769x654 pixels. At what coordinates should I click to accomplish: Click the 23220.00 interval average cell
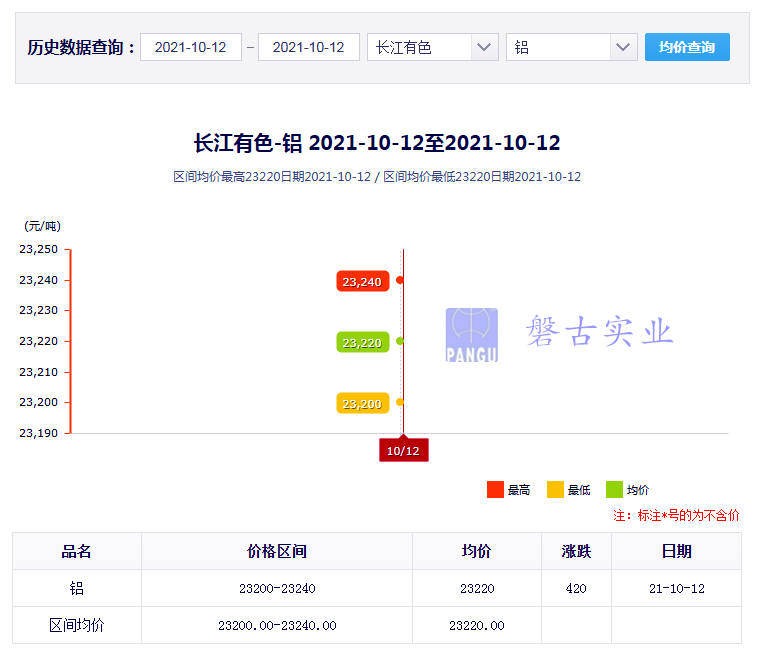point(477,625)
